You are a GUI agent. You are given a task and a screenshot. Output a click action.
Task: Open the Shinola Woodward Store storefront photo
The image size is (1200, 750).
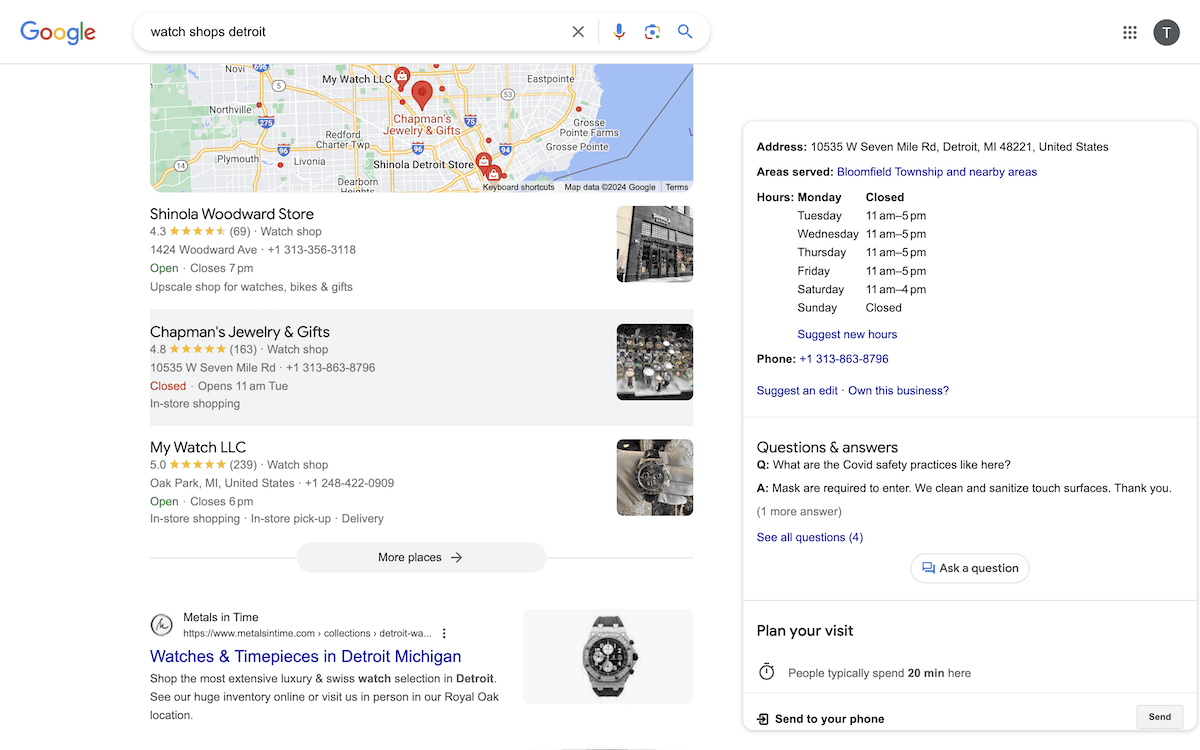tap(655, 244)
